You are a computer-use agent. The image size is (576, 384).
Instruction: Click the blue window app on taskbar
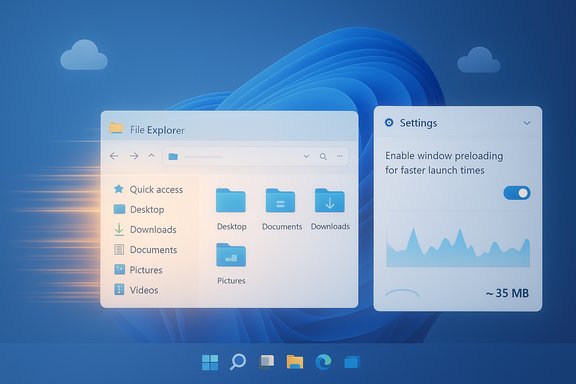tap(352, 362)
